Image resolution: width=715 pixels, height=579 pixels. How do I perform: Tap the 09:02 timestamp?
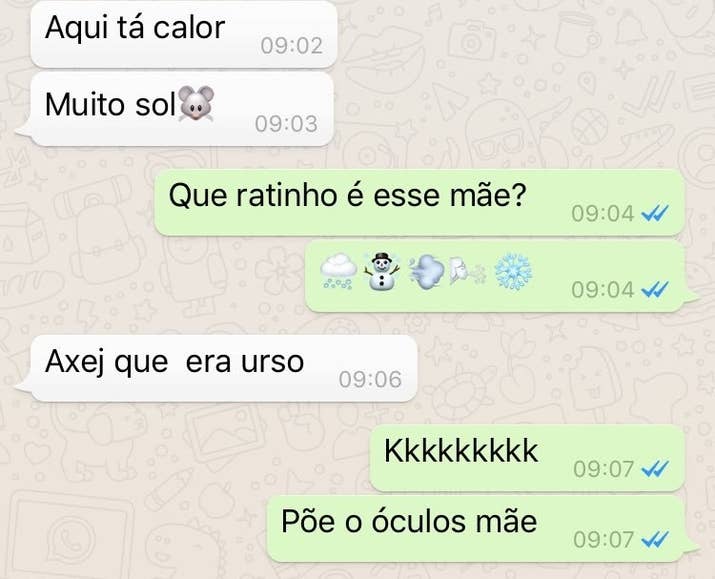click(x=292, y=46)
